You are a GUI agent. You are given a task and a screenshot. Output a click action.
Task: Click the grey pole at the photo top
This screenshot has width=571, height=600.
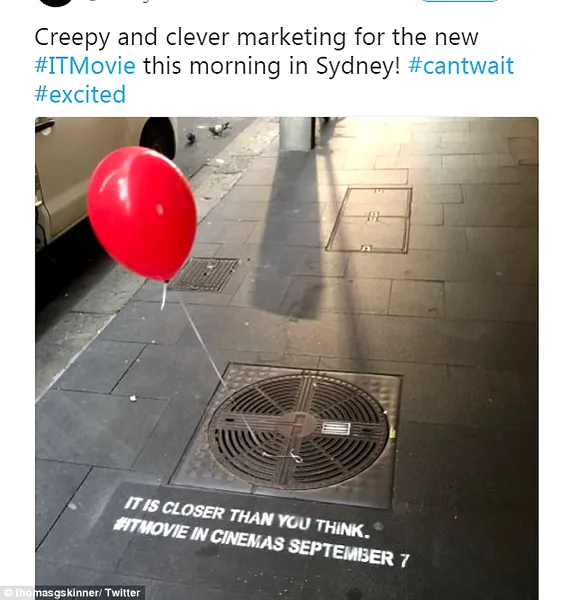tap(297, 133)
